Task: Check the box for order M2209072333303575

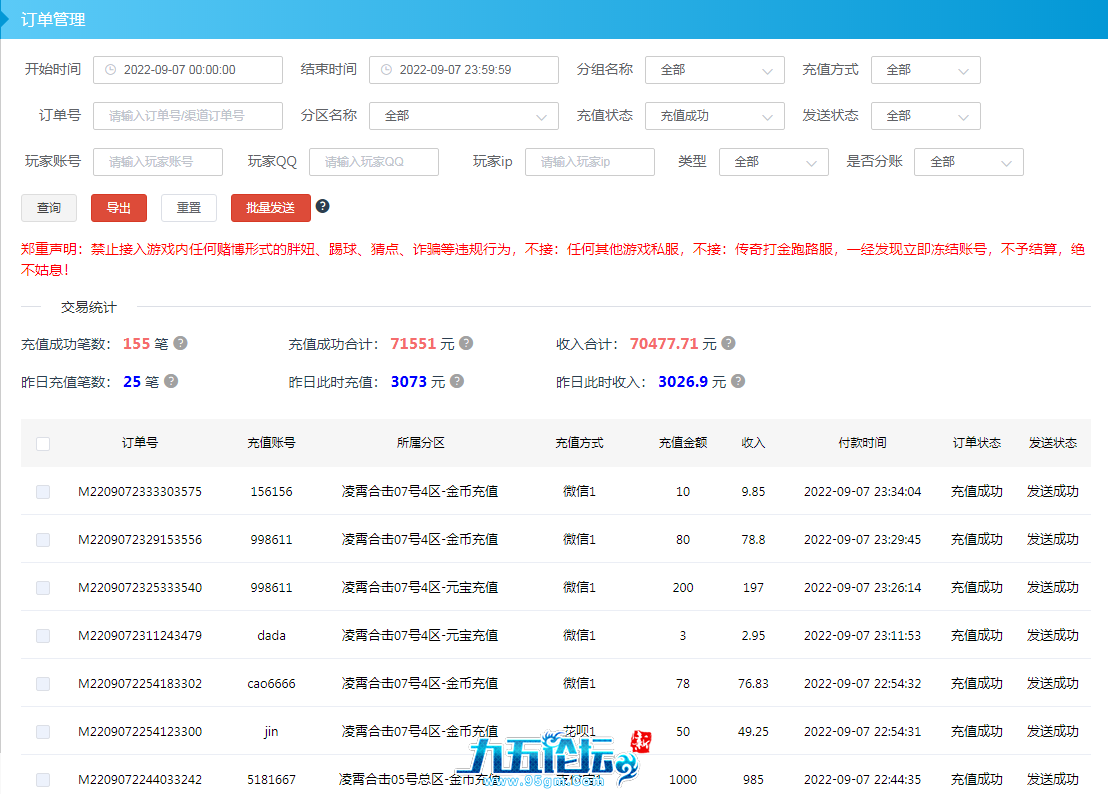Action: [43, 491]
